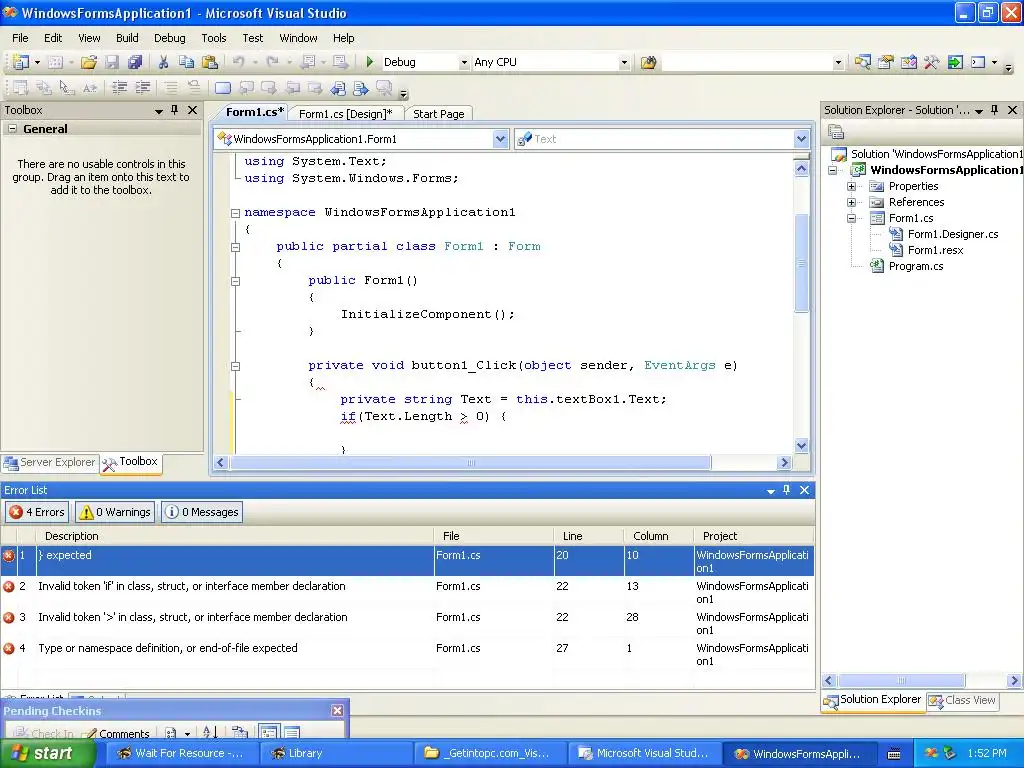Expand the References node in Solution Explorer
This screenshot has height=768, width=1024.
click(x=852, y=202)
